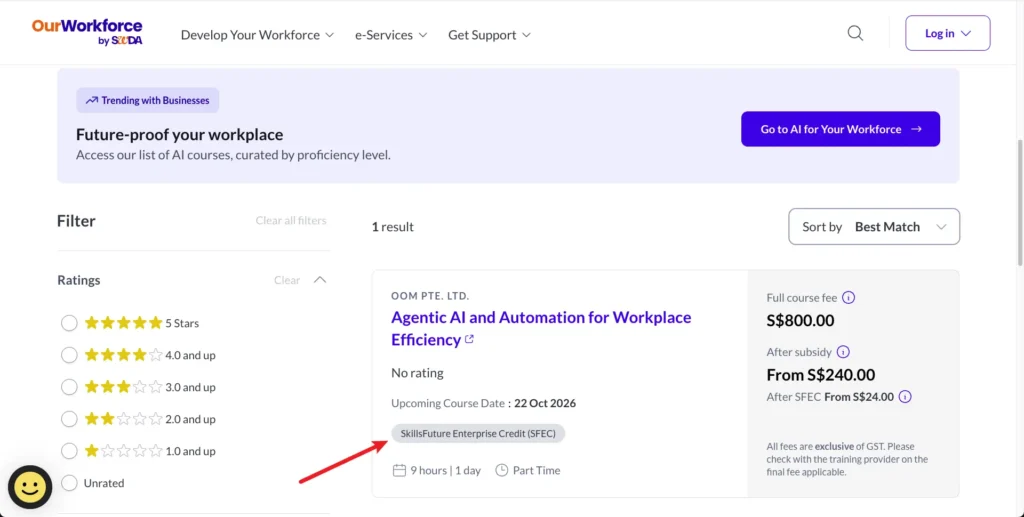
Task: Click Go to AI for Your Workforce
Action: click(x=840, y=129)
